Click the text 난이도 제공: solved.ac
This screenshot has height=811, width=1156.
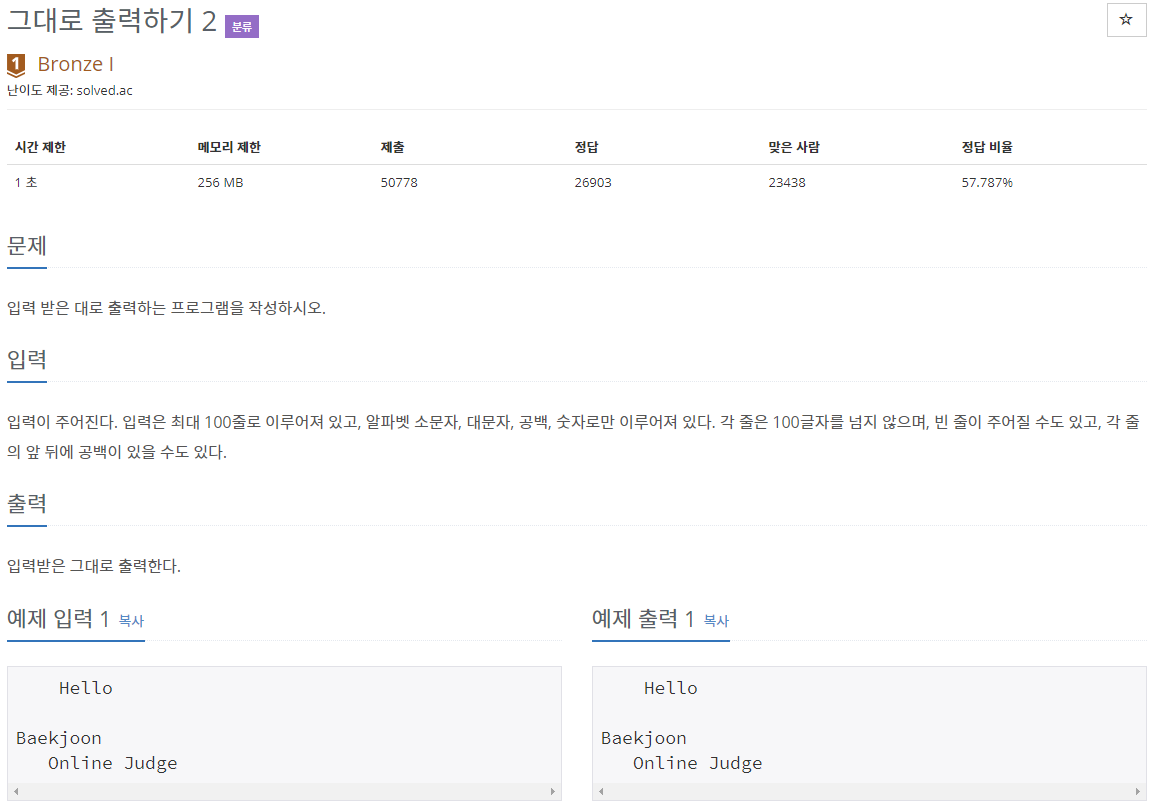pos(70,91)
